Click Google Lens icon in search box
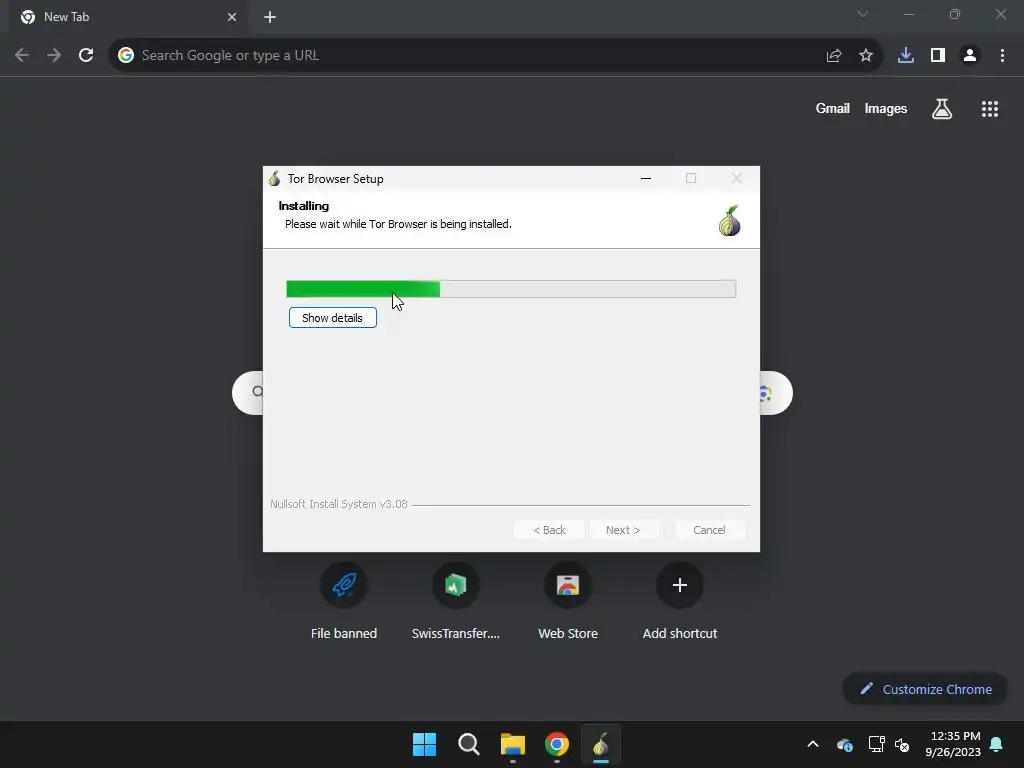Screen dimensions: 1024x768 [765, 393]
